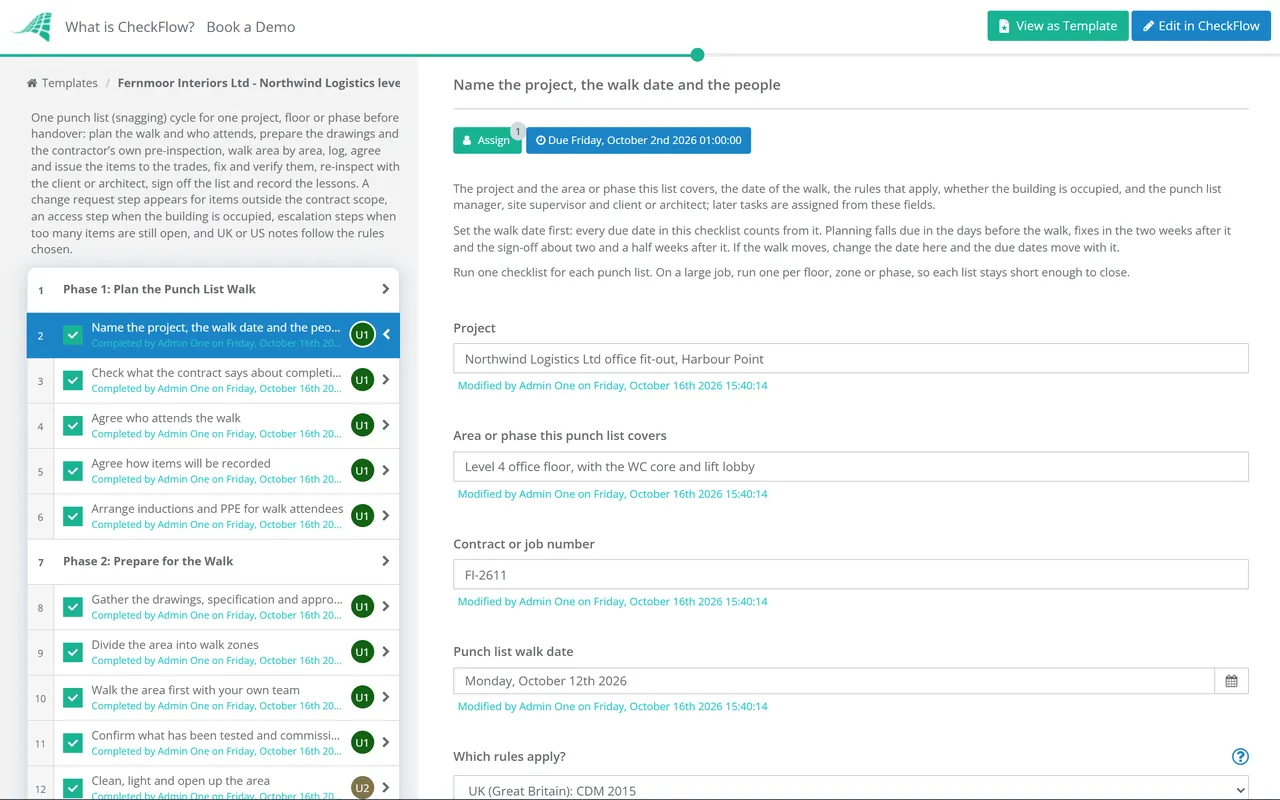
Task: Expand Phase 1: Plan the Punch List Walk chevron
Action: tap(386, 289)
